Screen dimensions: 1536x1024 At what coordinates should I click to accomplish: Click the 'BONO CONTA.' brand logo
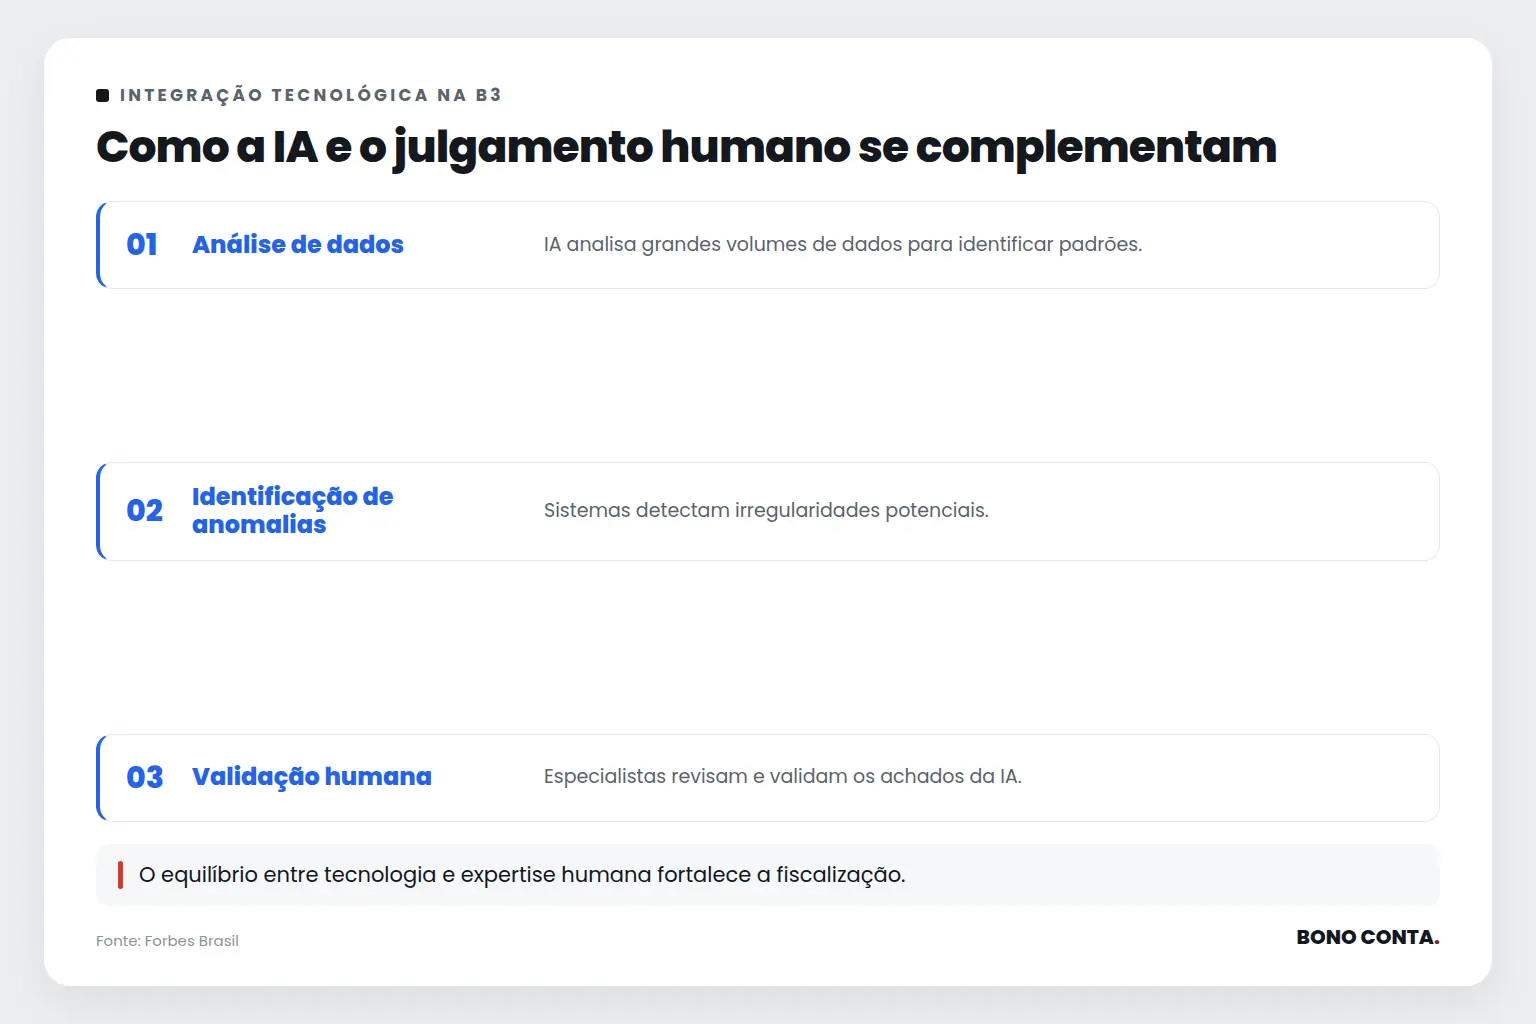point(1367,938)
